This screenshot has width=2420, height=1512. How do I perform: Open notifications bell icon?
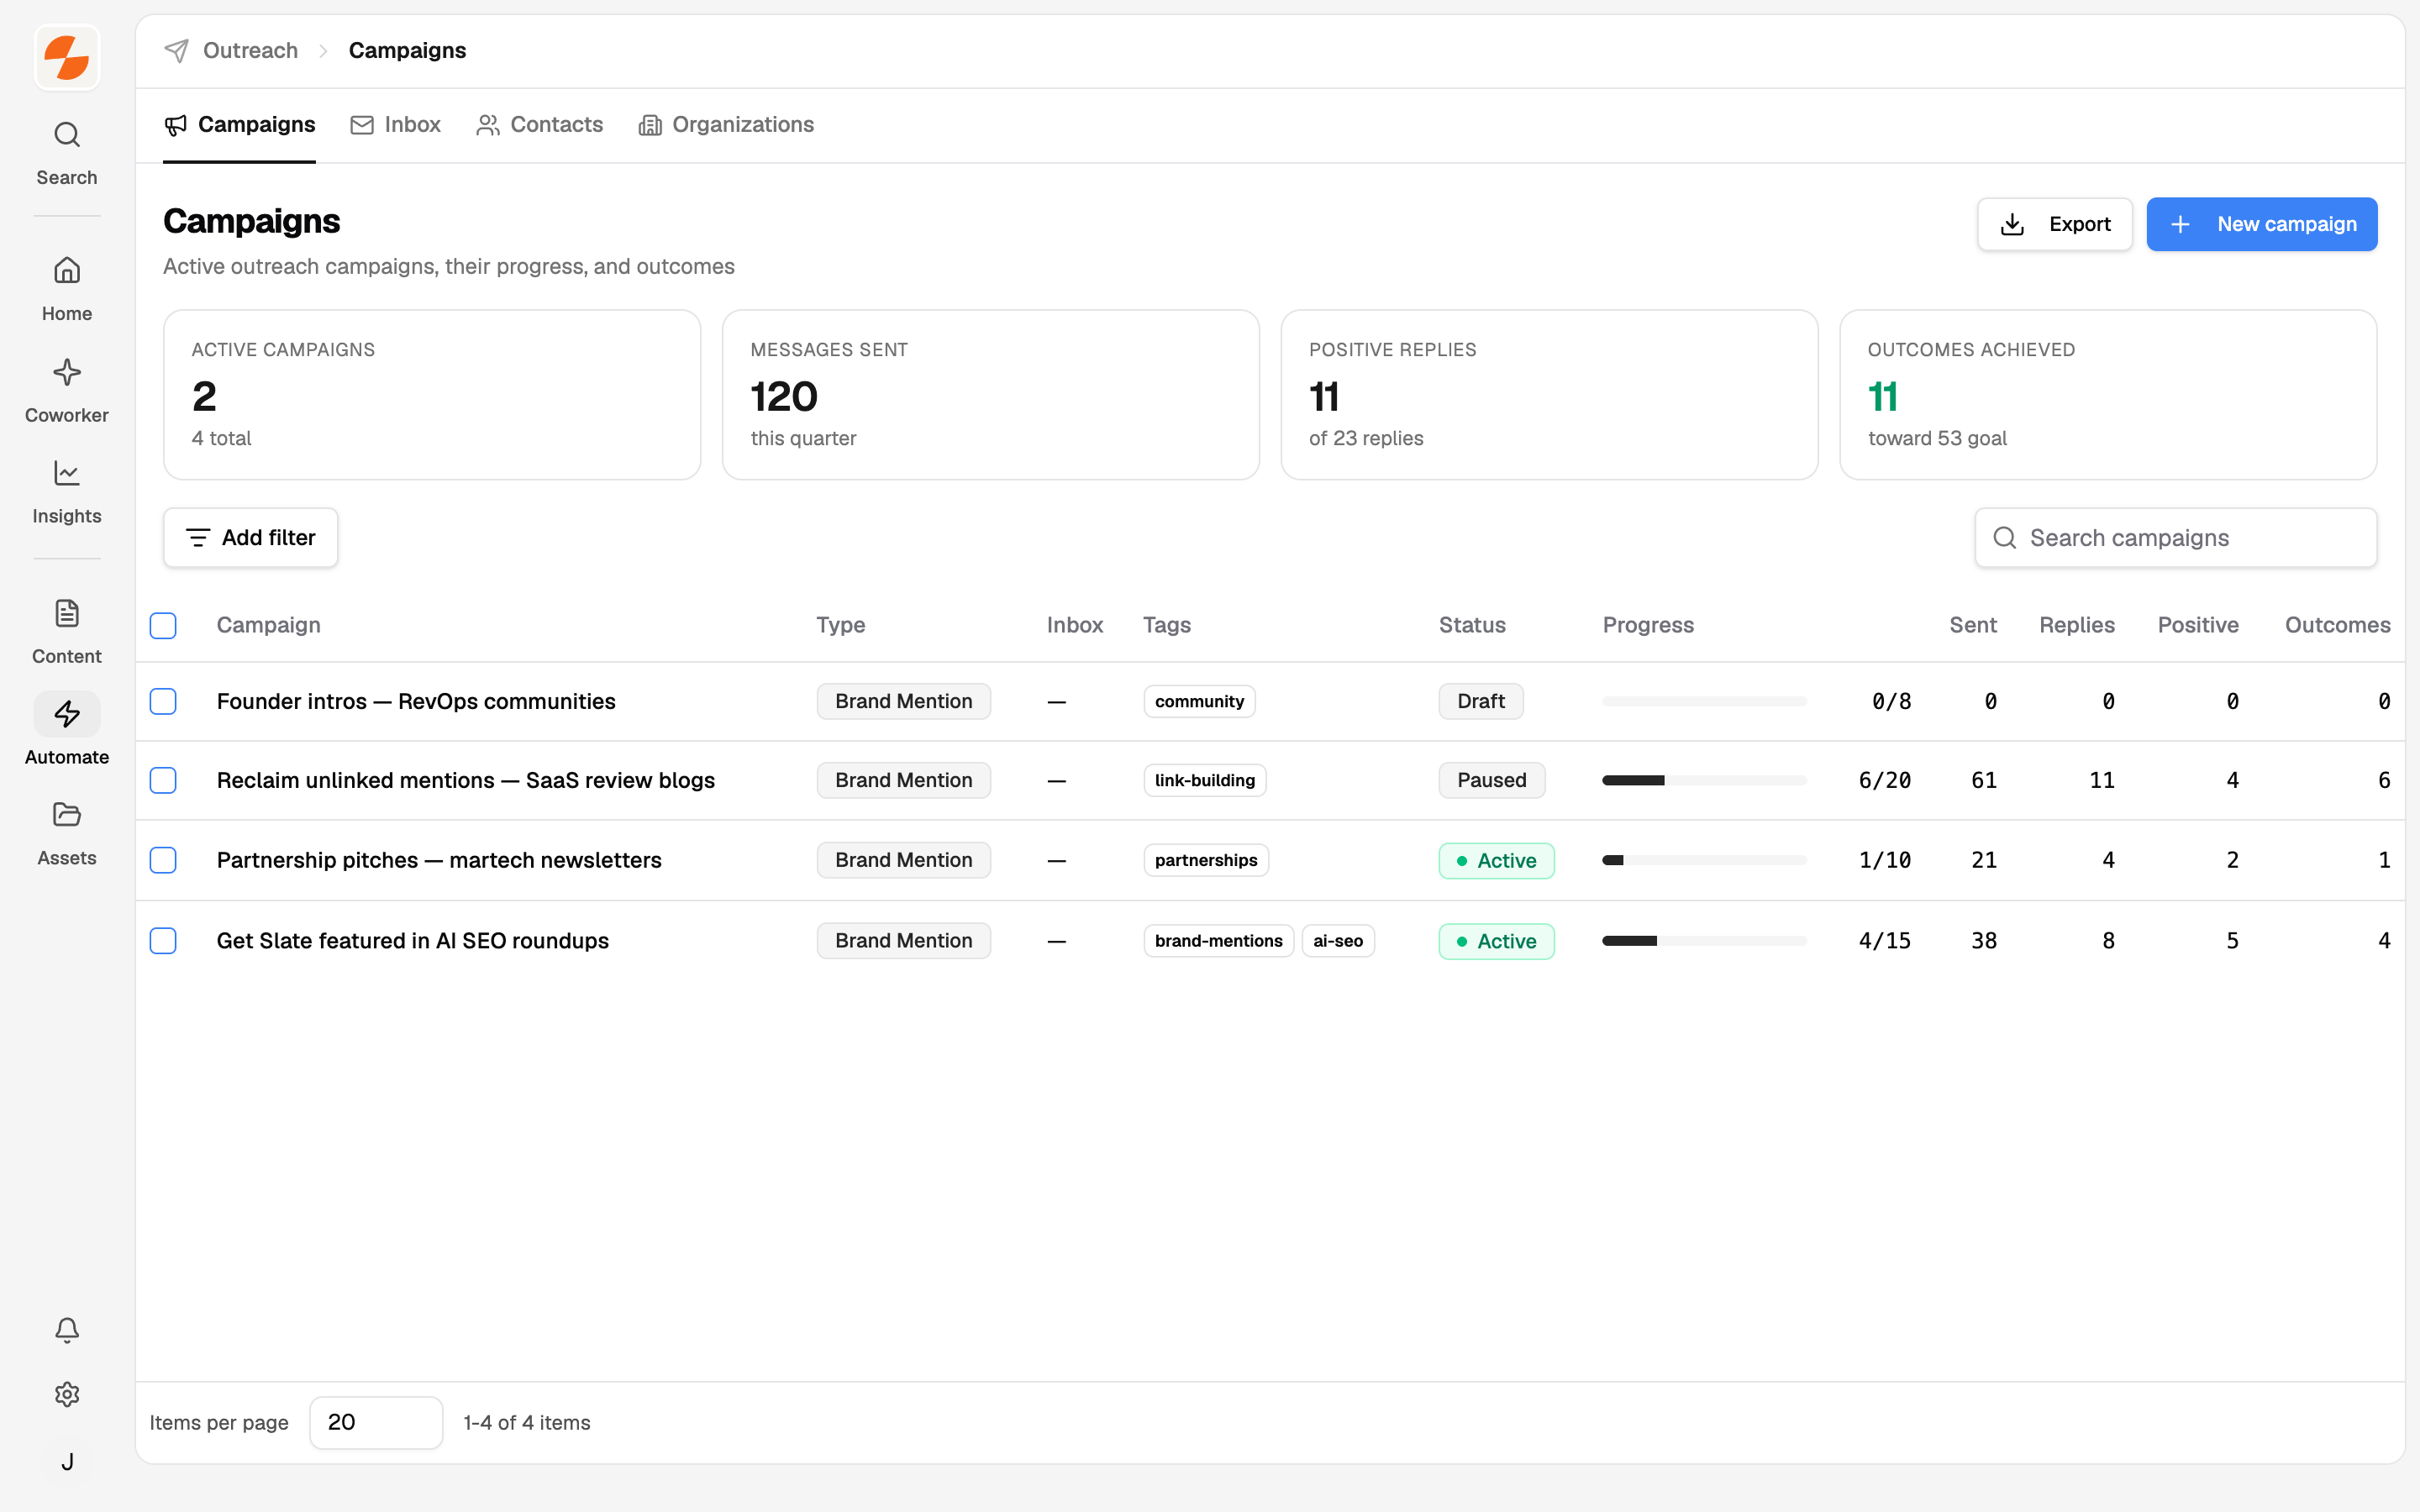click(x=67, y=1329)
